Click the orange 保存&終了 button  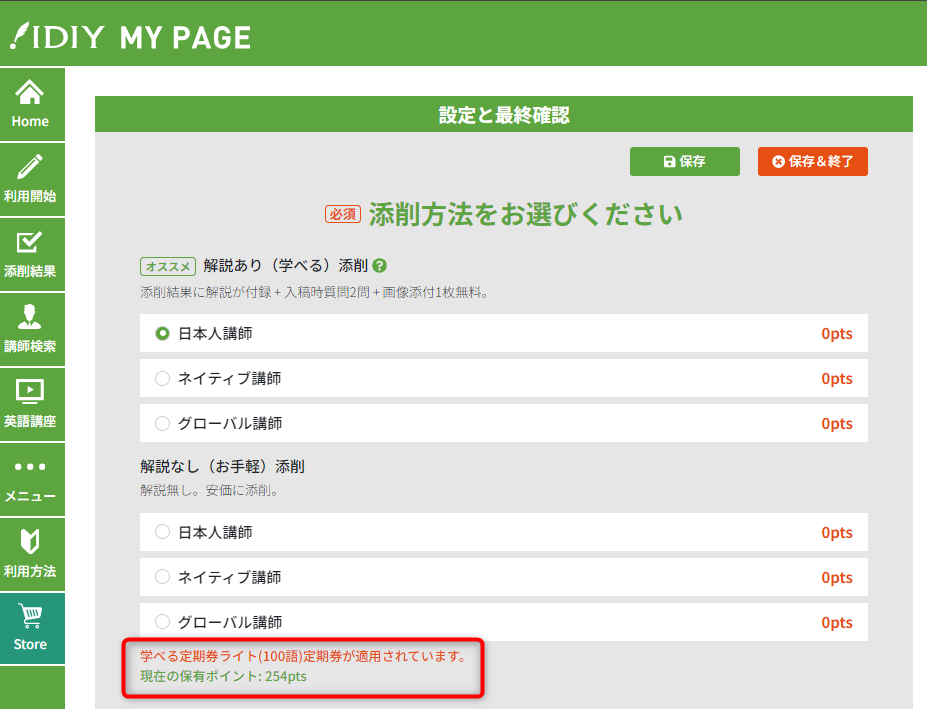[x=812, y=161]
